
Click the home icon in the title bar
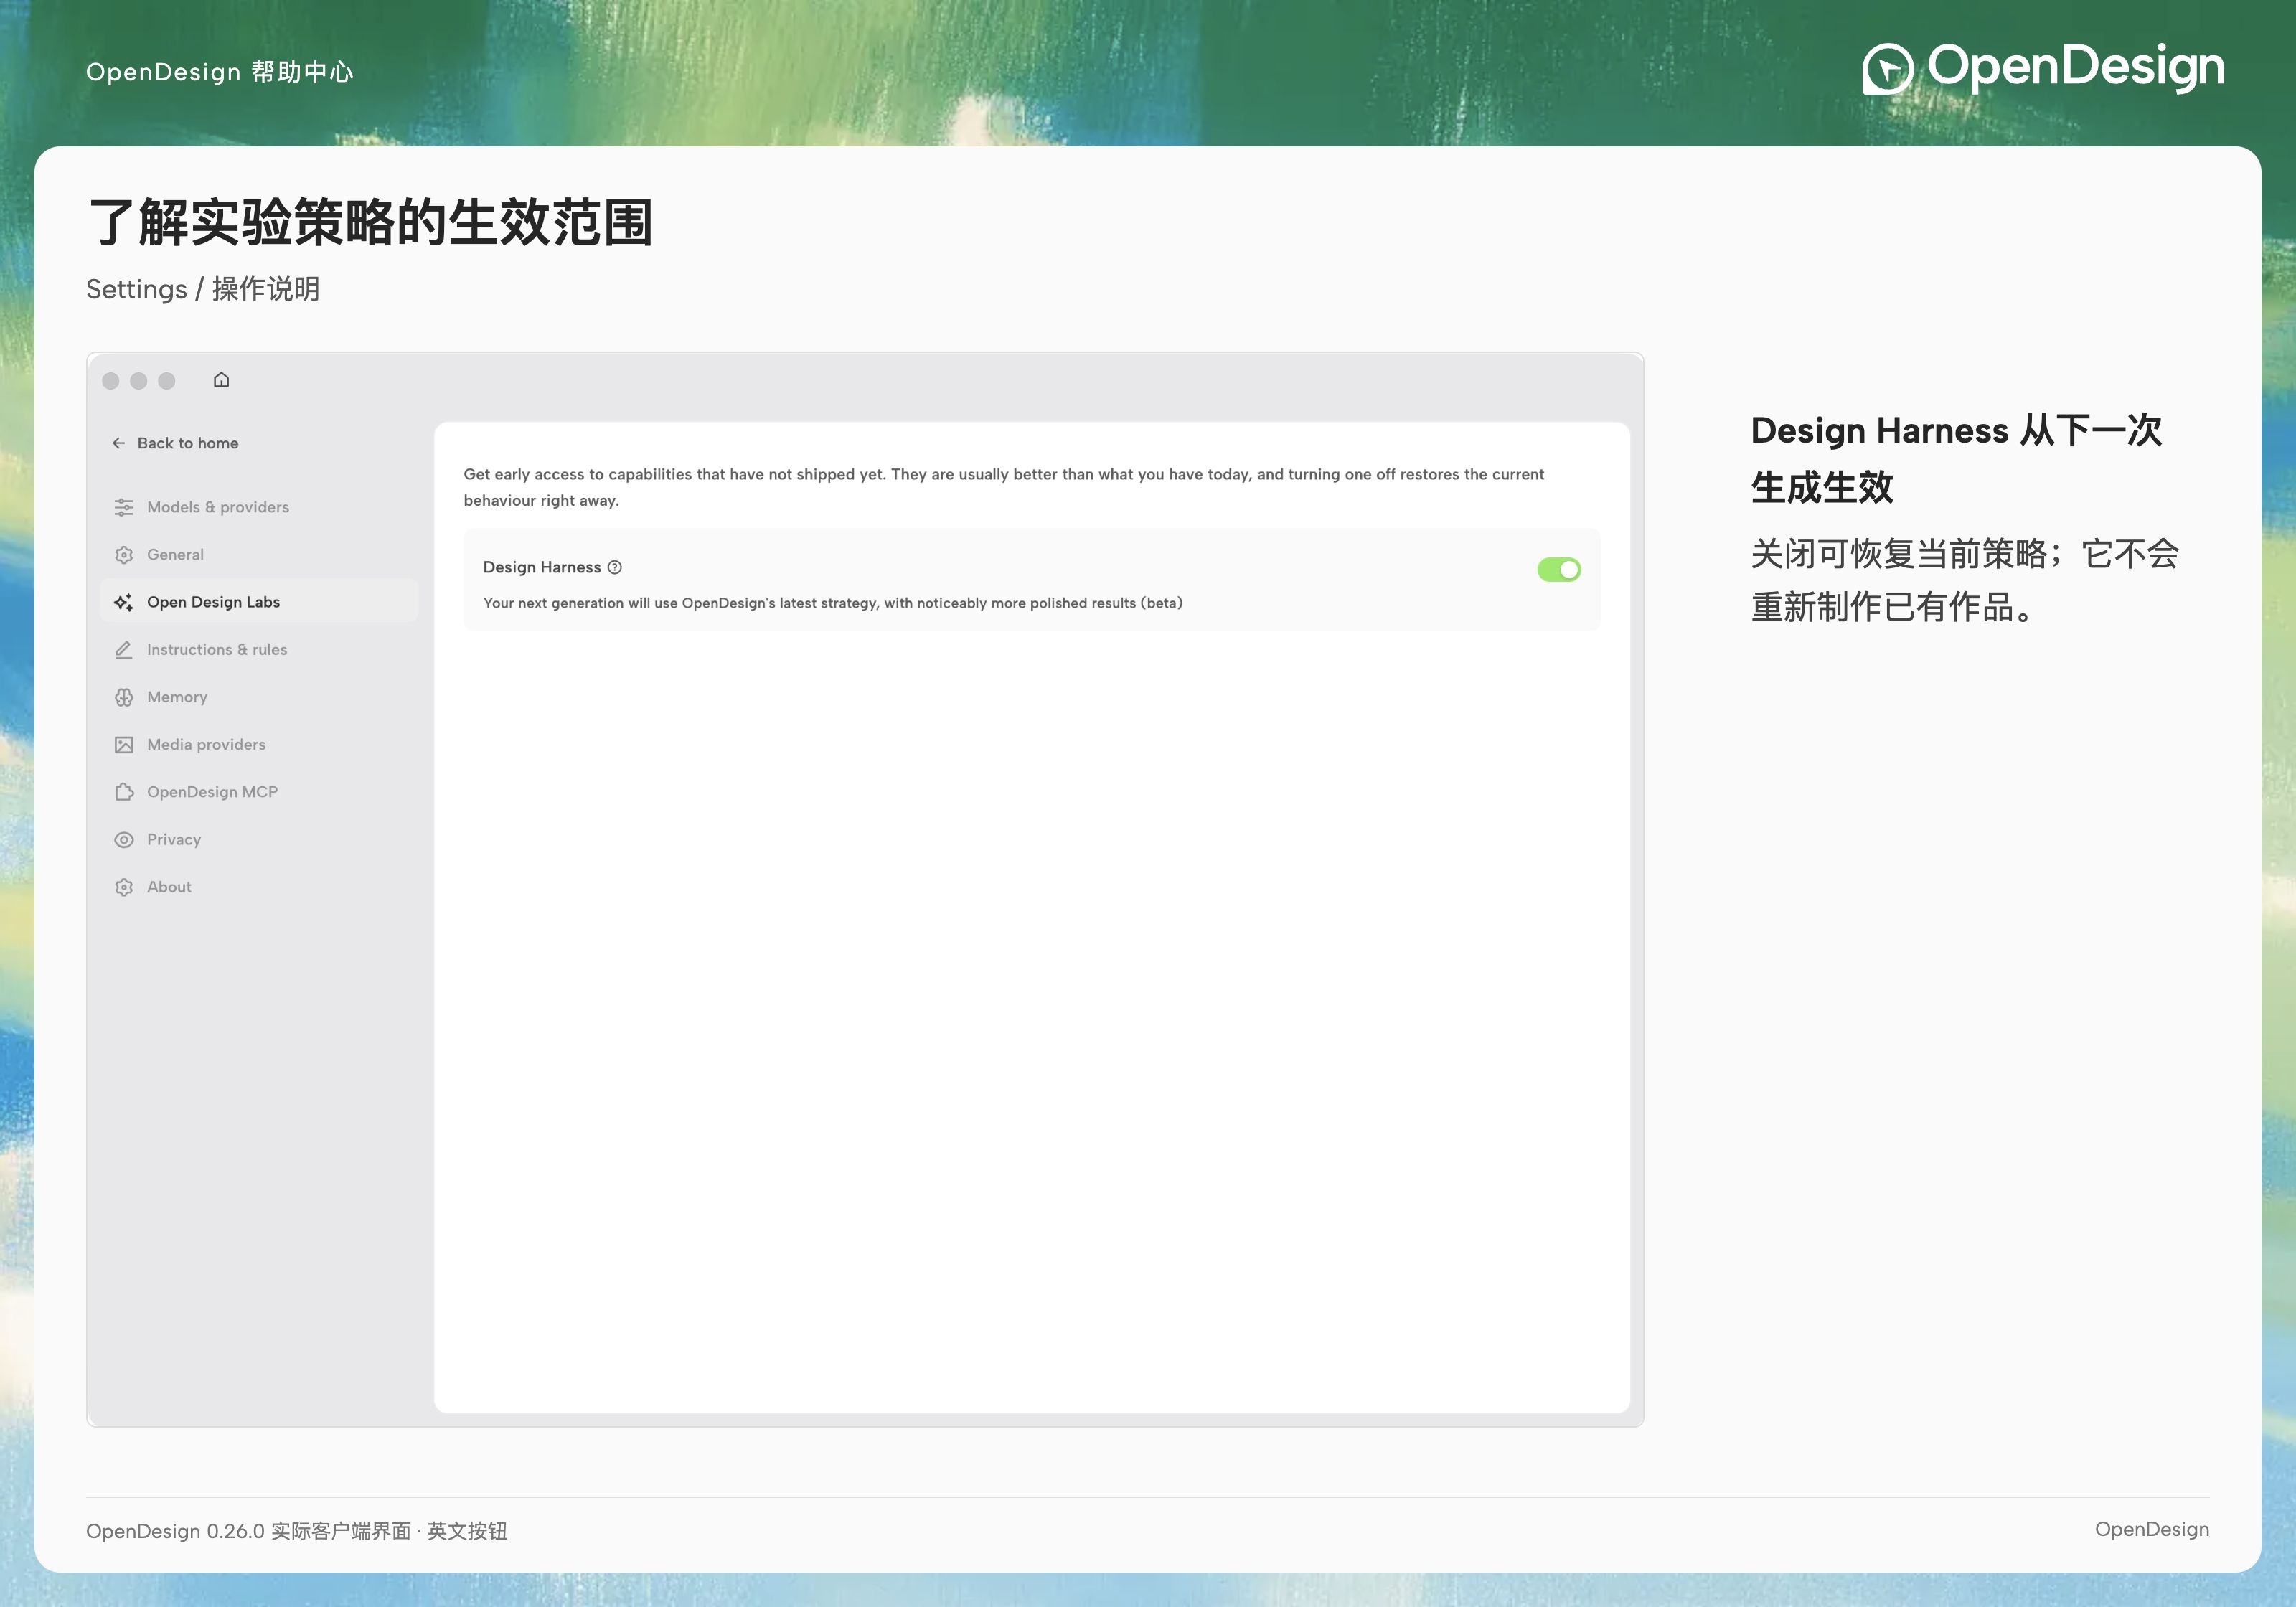click(221, 380)
